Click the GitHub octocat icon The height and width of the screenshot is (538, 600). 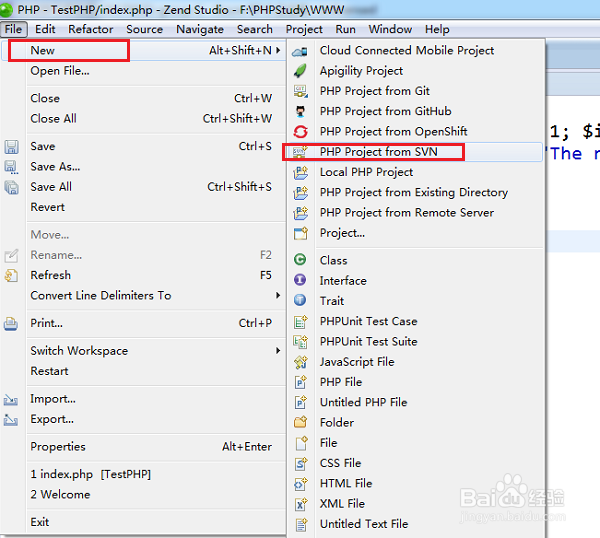300,111
